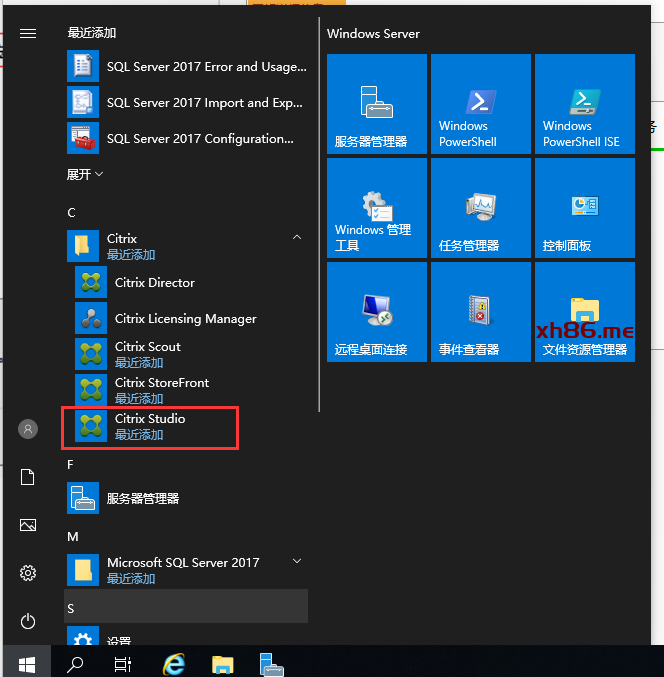
Task: Click the 最近添加 heading
Action: pyautogui.click(x=92, y=33)
